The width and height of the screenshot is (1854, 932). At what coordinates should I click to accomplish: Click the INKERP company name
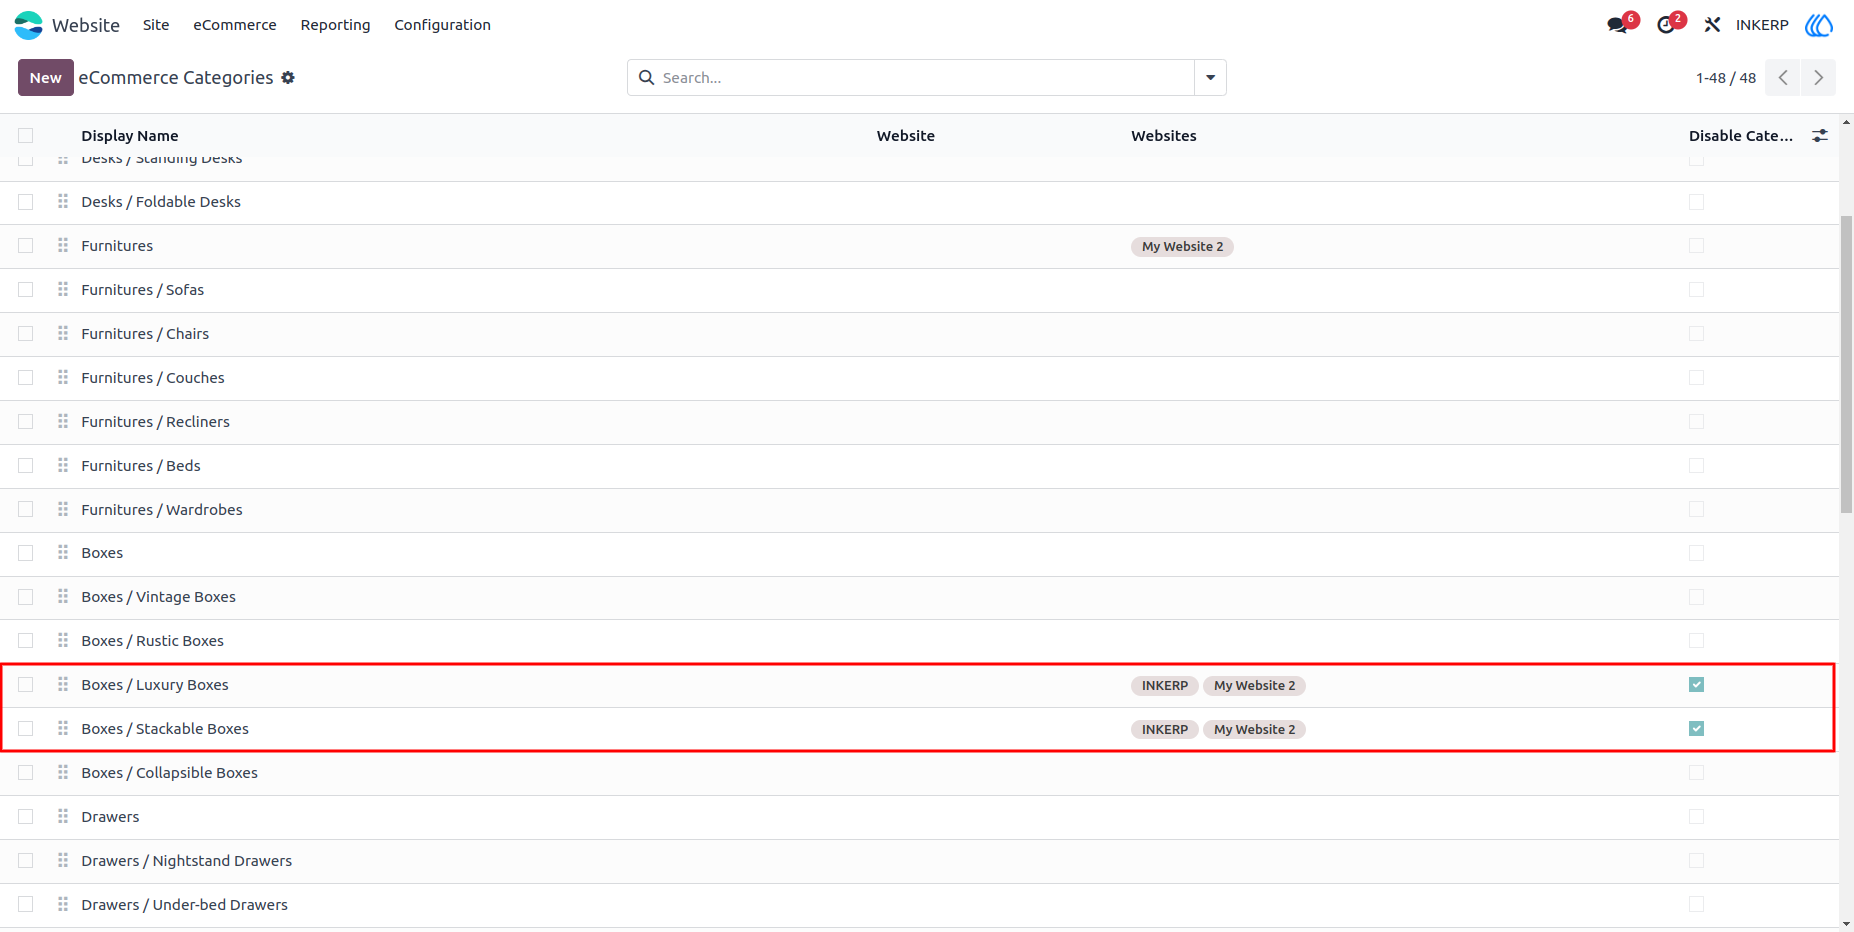point(1762,25)
